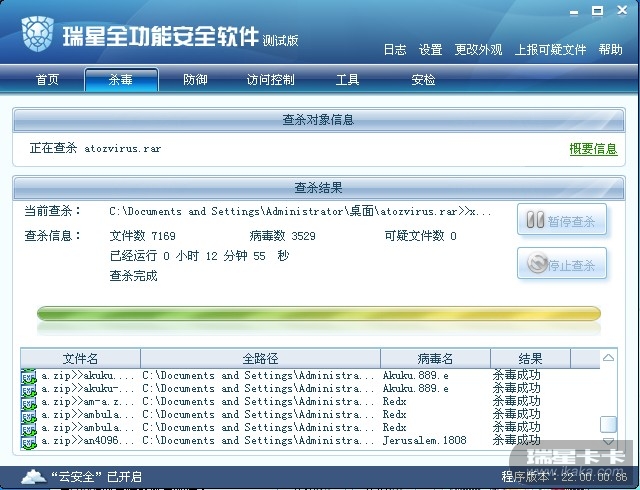The image size is (640, 490).
Task: Click the 停止查杀 button
Action: tap(562, 264)
